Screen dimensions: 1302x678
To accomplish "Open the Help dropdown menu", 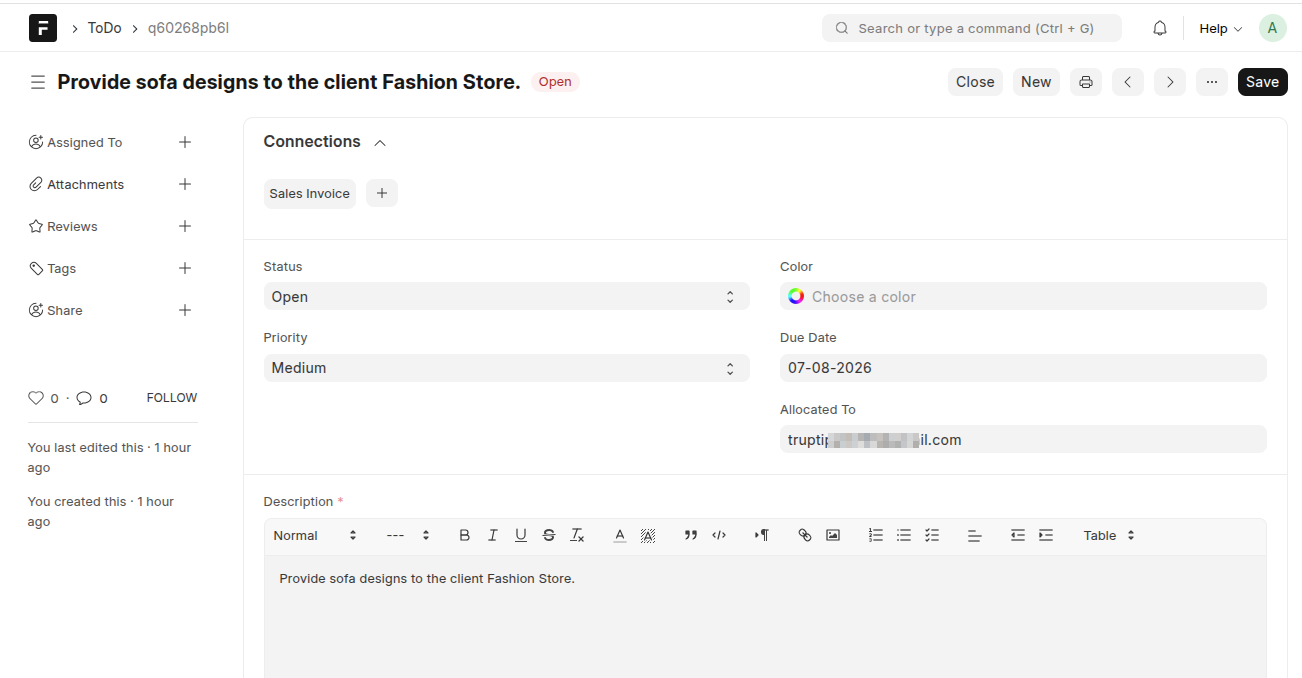I will click(1220, 29).
